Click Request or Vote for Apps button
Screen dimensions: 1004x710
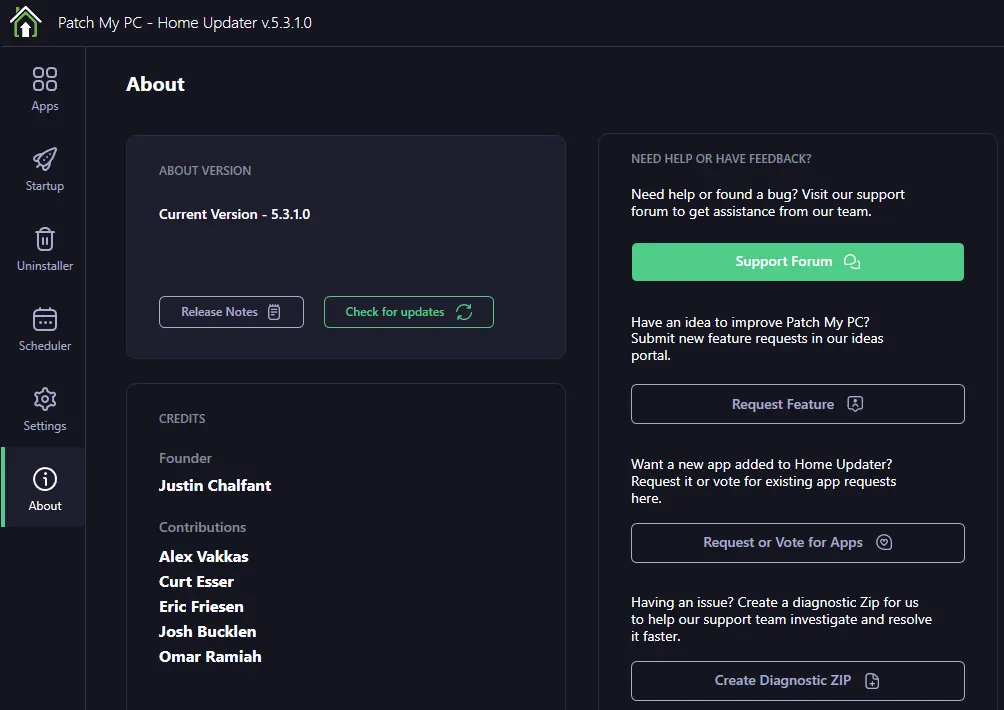pos(797,543)
